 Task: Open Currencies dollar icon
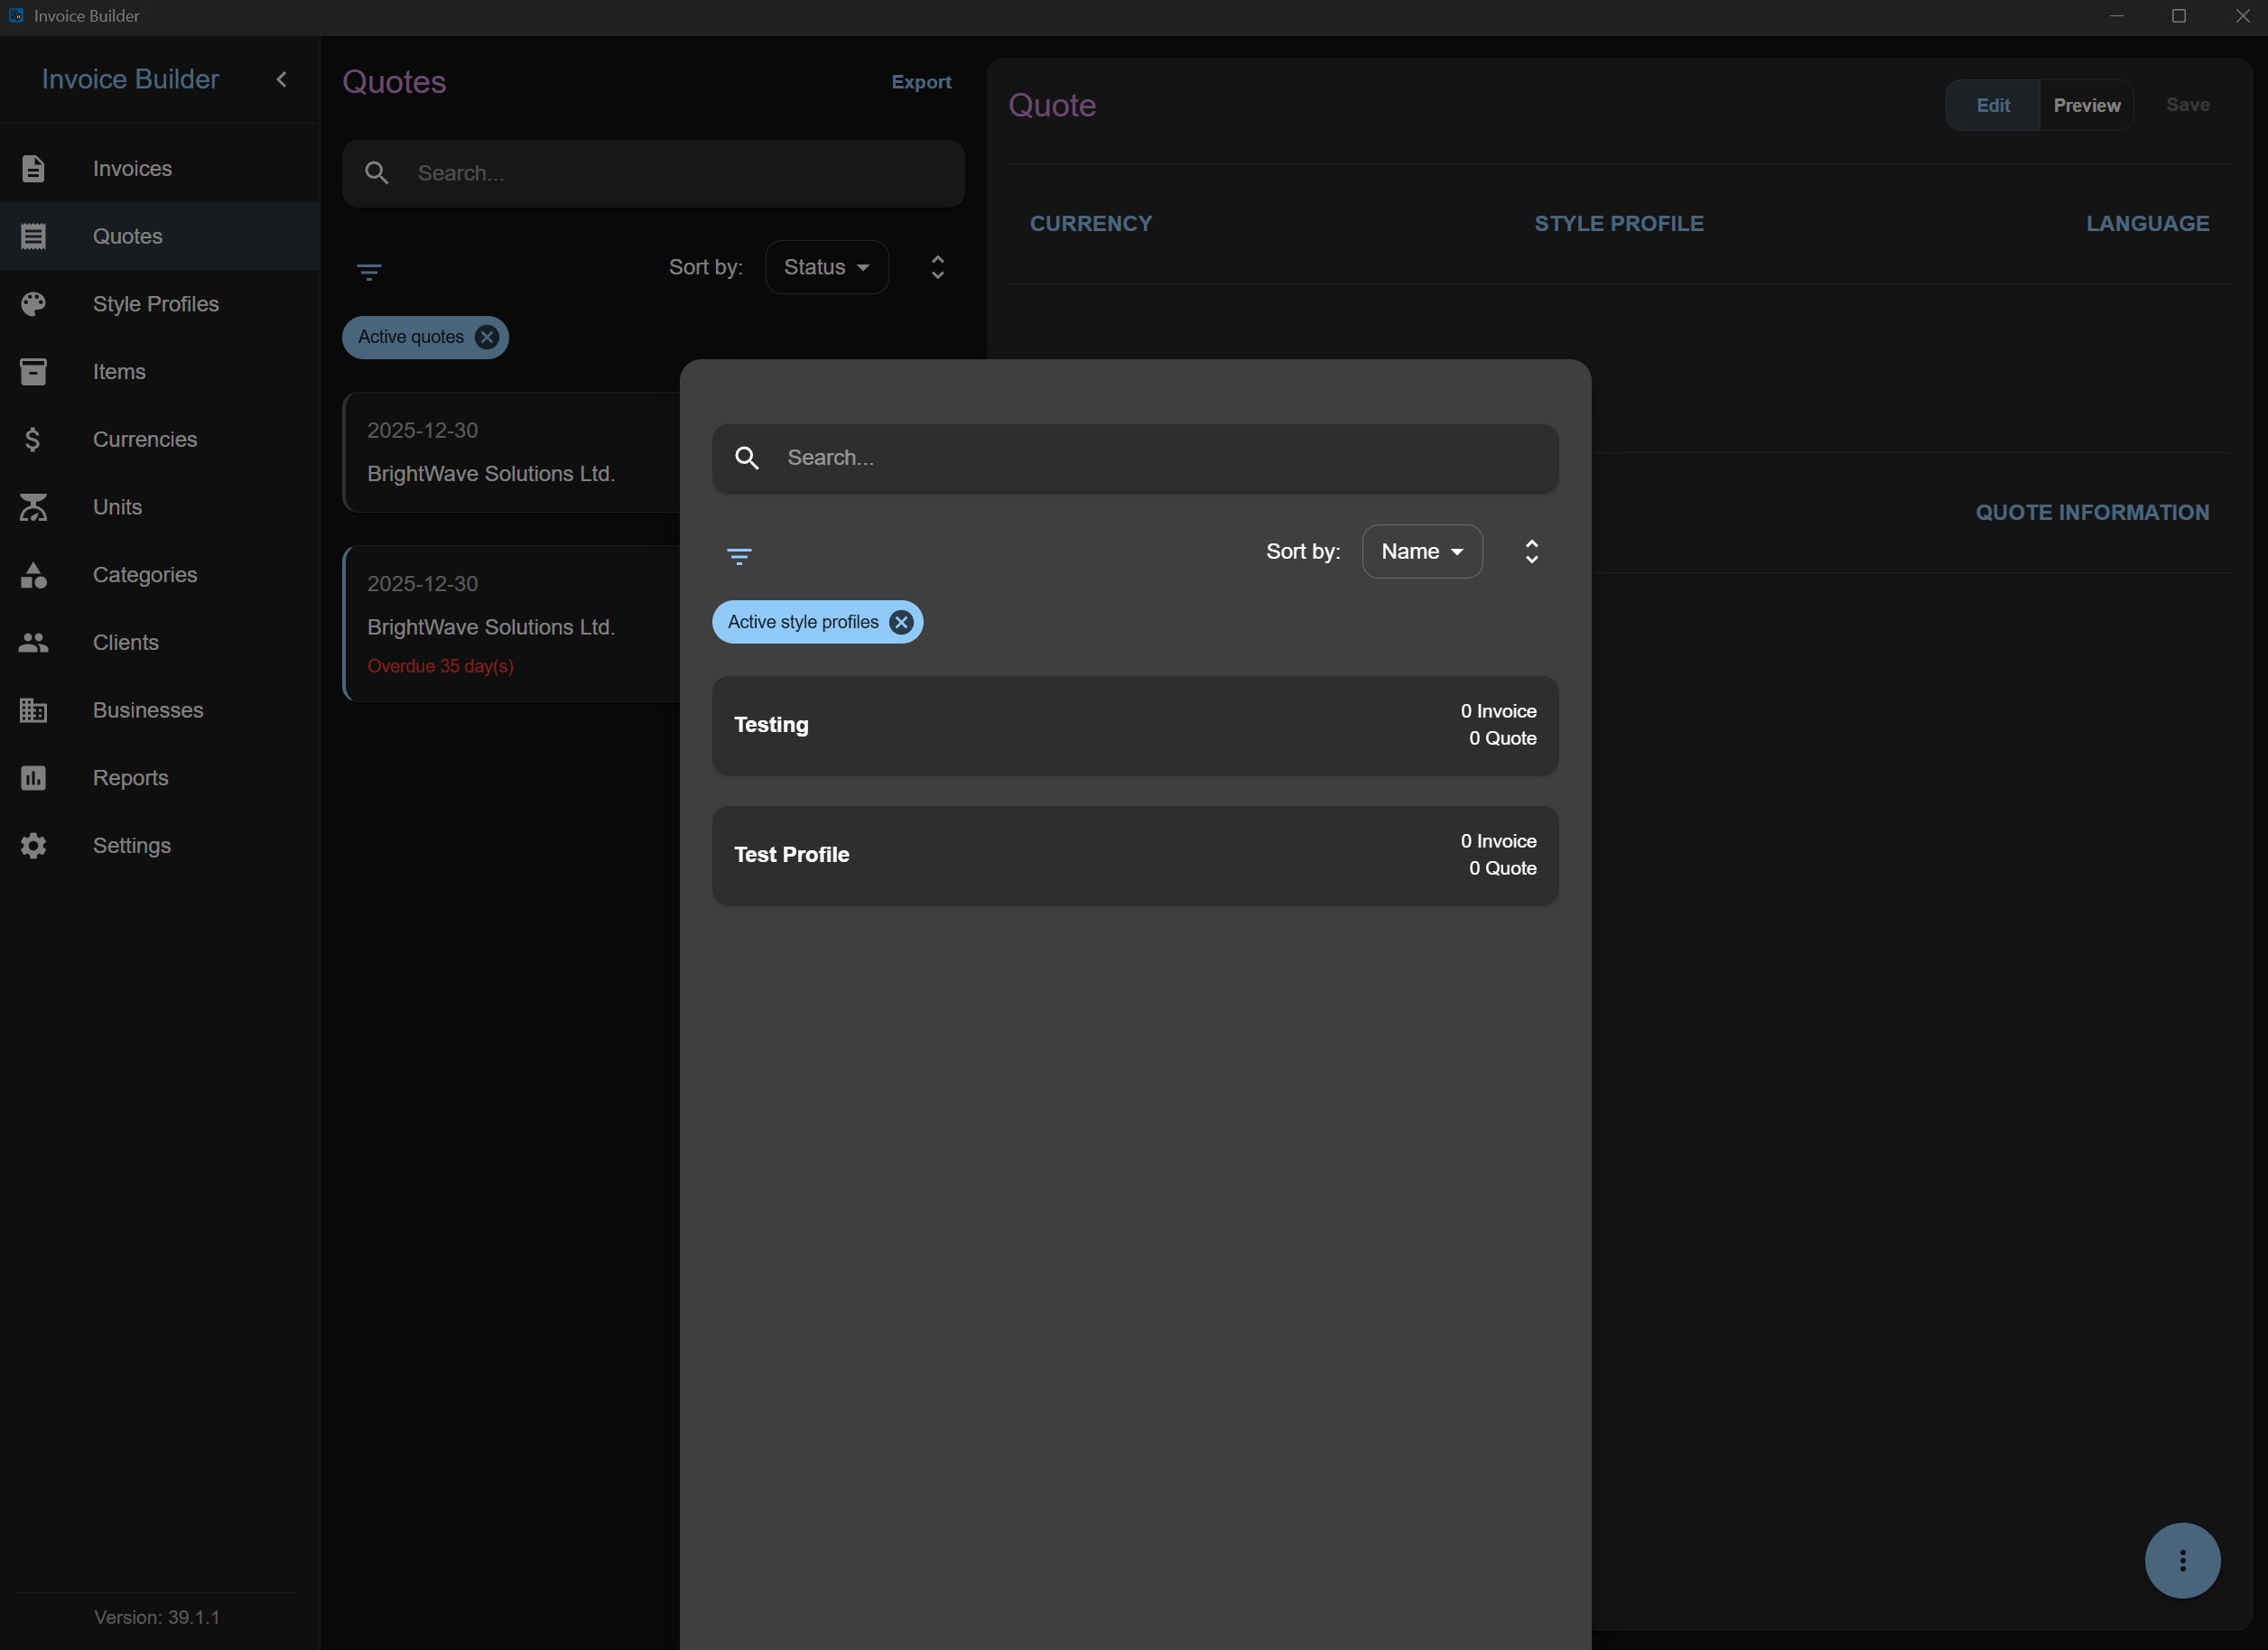click(x=33, y=439)
